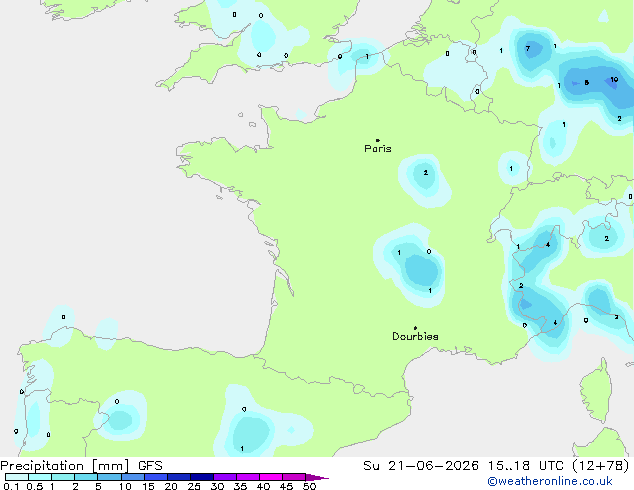The width and height of the screenshot is (634, 490).
Task: Pick the 15–20 mm royal blue legend swatch
Action: click(156, 477)
